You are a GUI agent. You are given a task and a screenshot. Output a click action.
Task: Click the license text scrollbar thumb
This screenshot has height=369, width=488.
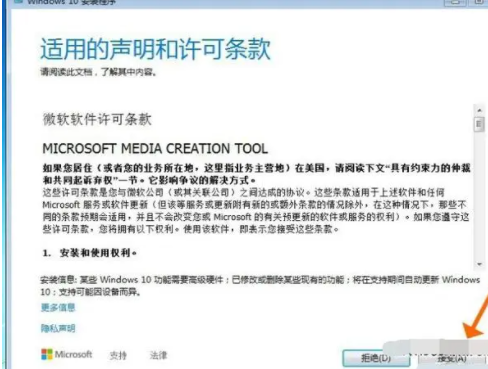point(479,124)
